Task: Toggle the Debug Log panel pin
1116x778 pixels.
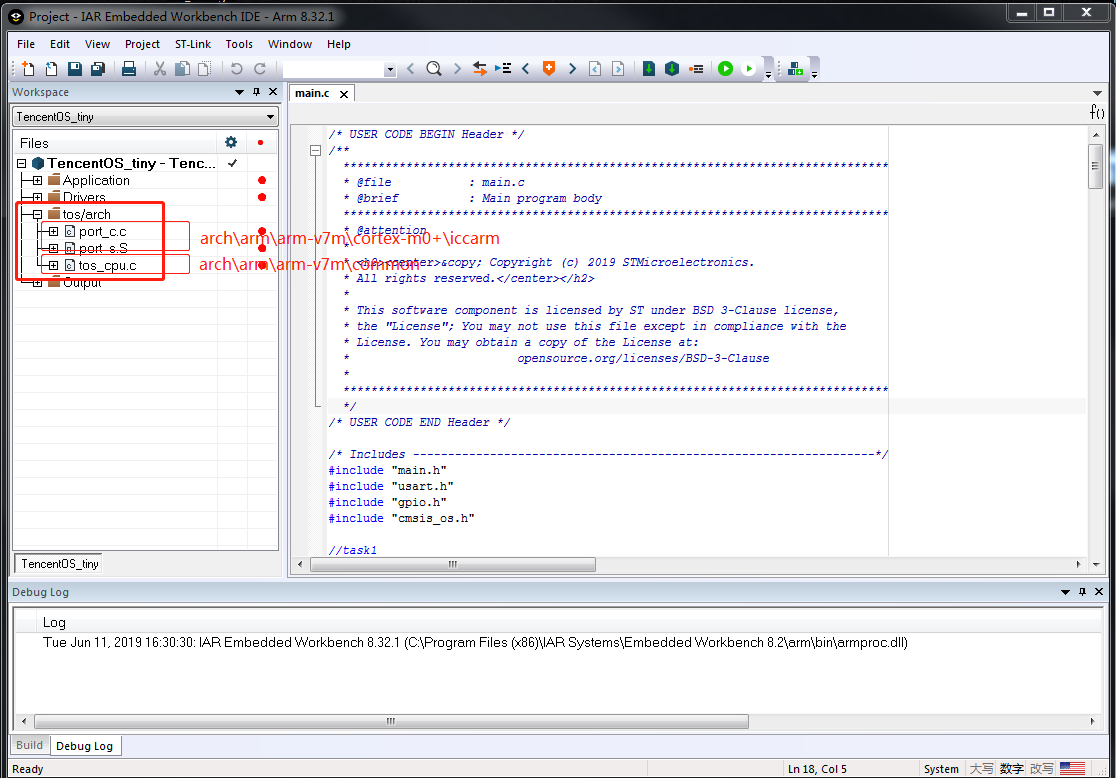Action: [x=1082, y=592]
